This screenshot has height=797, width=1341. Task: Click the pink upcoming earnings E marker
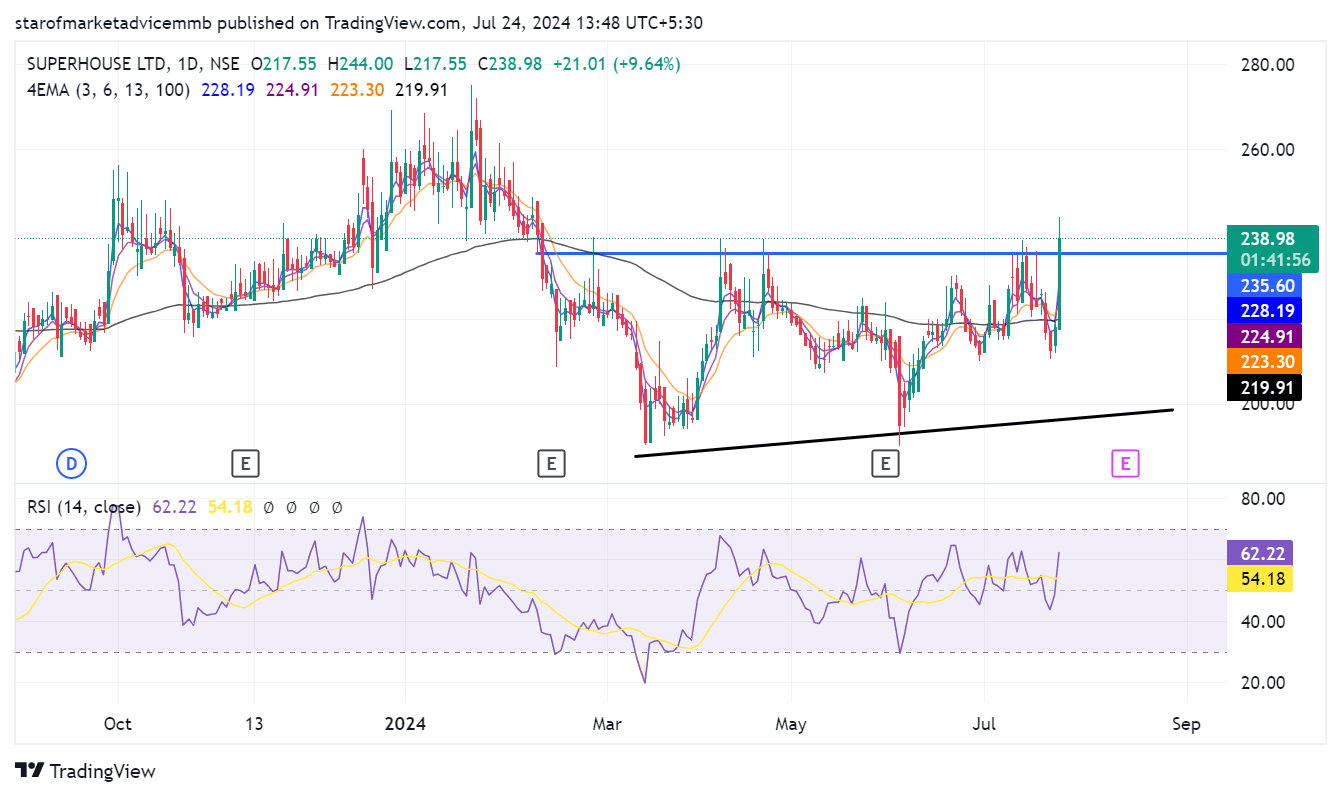pyautogui.click(x=1126, y=463)
